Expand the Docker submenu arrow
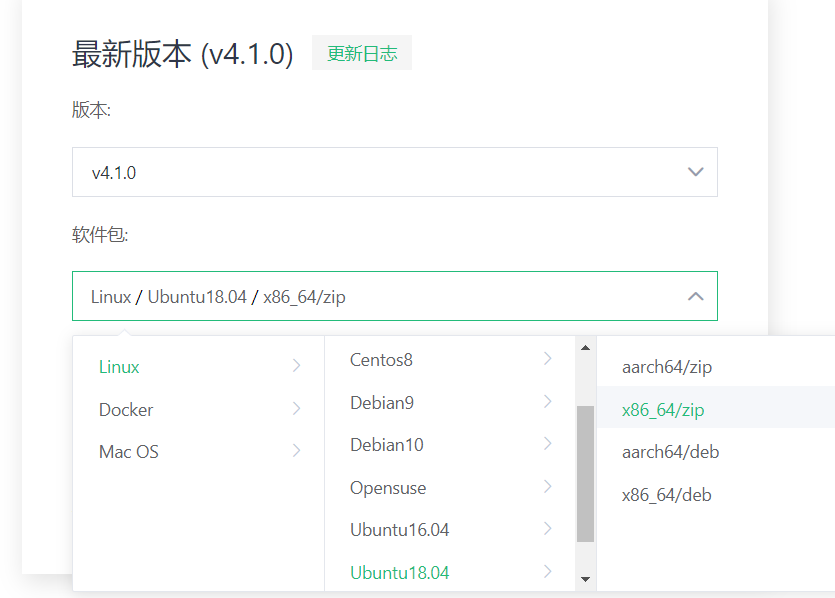 pyautogui.click(x=297, y=408)
